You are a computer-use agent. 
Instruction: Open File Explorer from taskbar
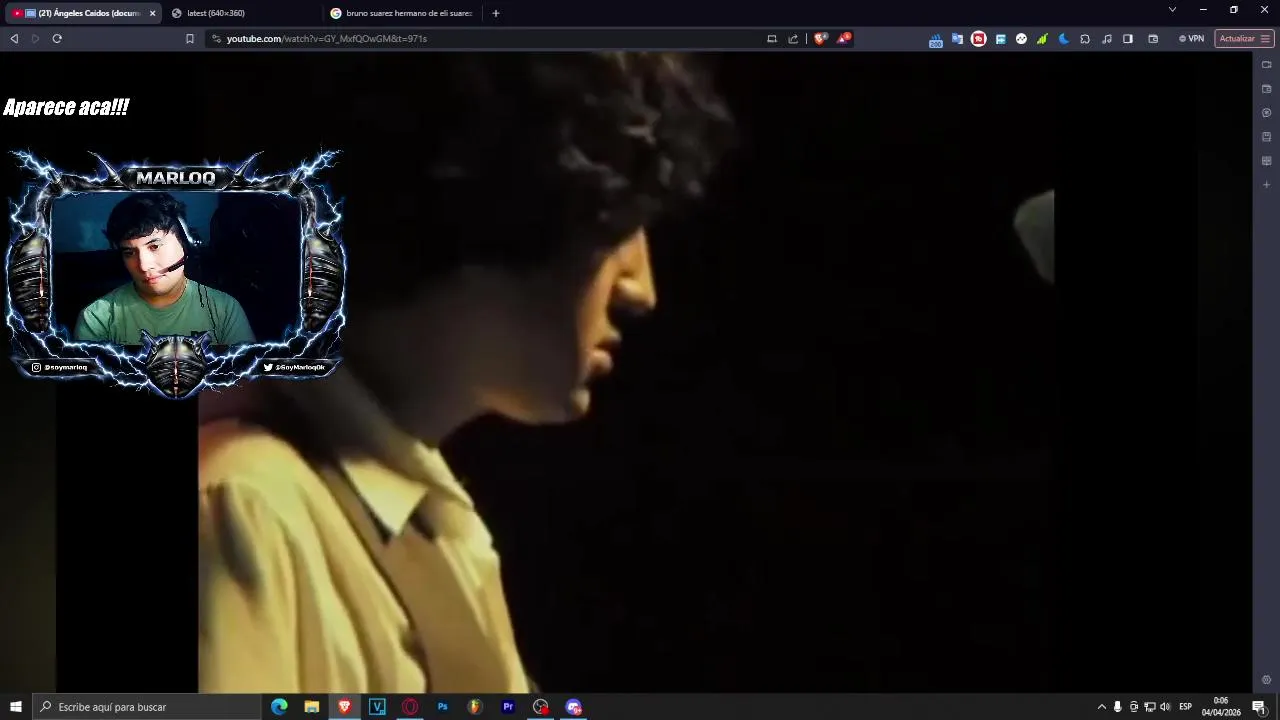312,707
